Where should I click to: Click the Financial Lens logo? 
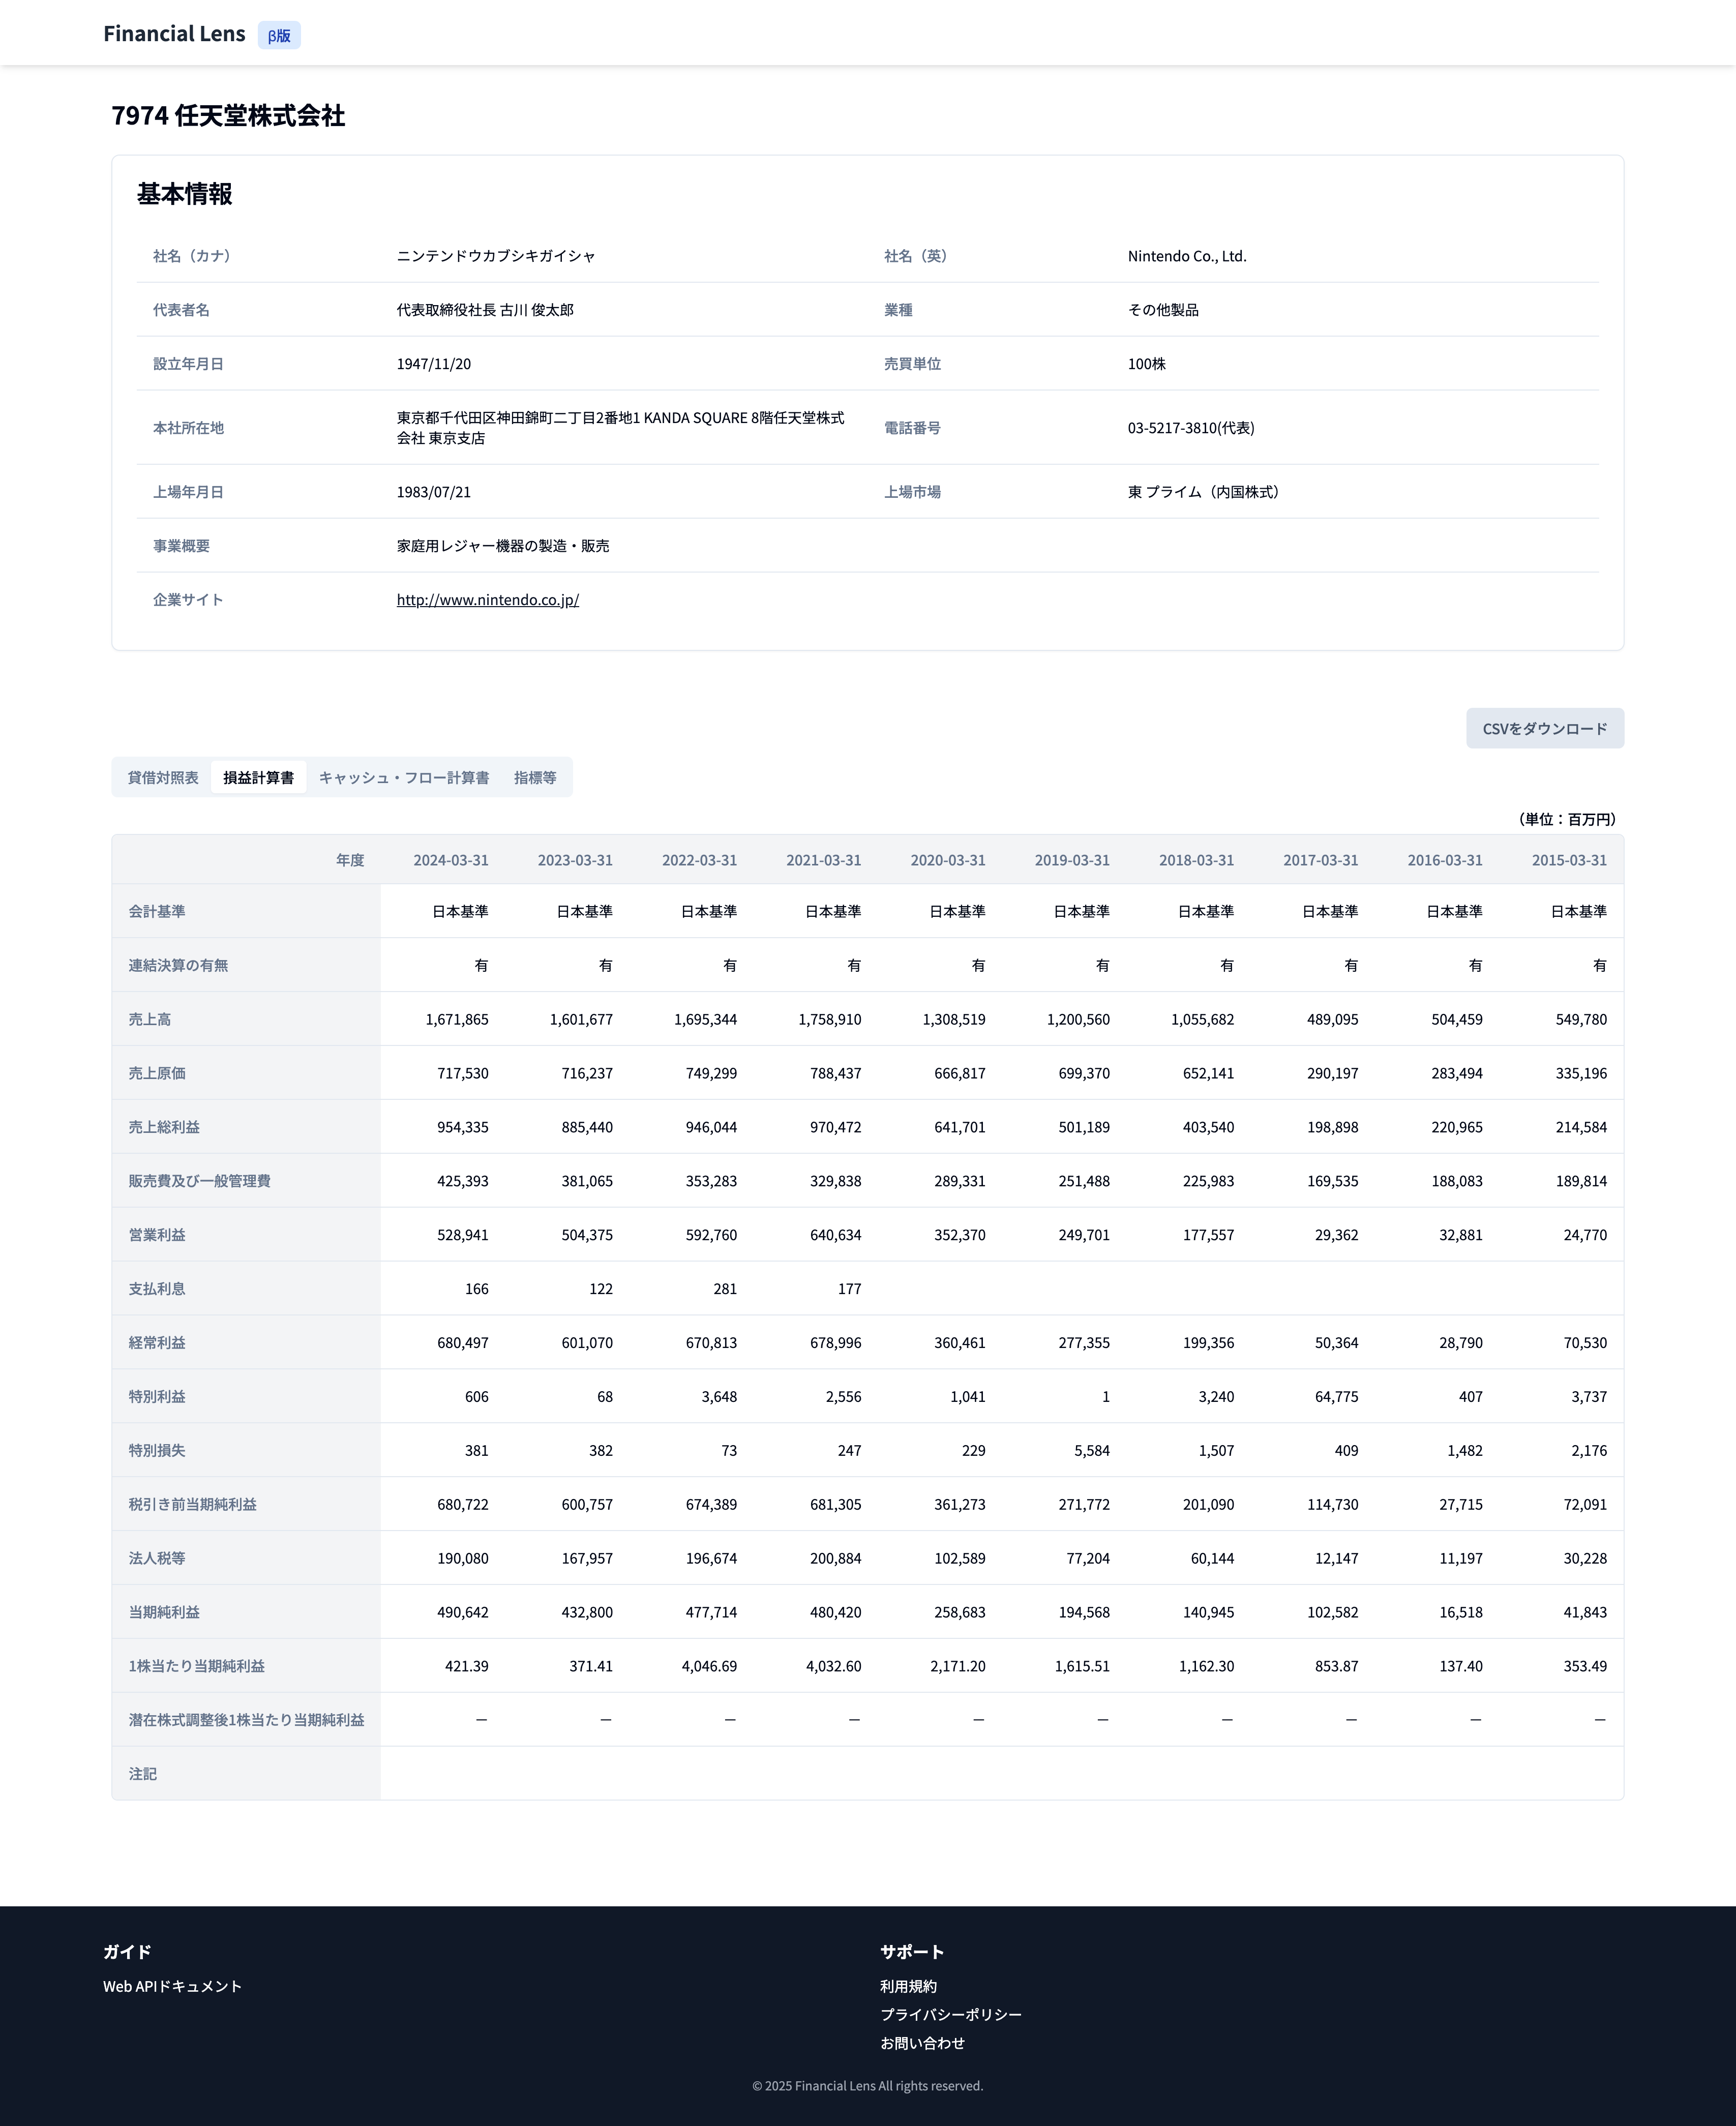tap(174, 34)
